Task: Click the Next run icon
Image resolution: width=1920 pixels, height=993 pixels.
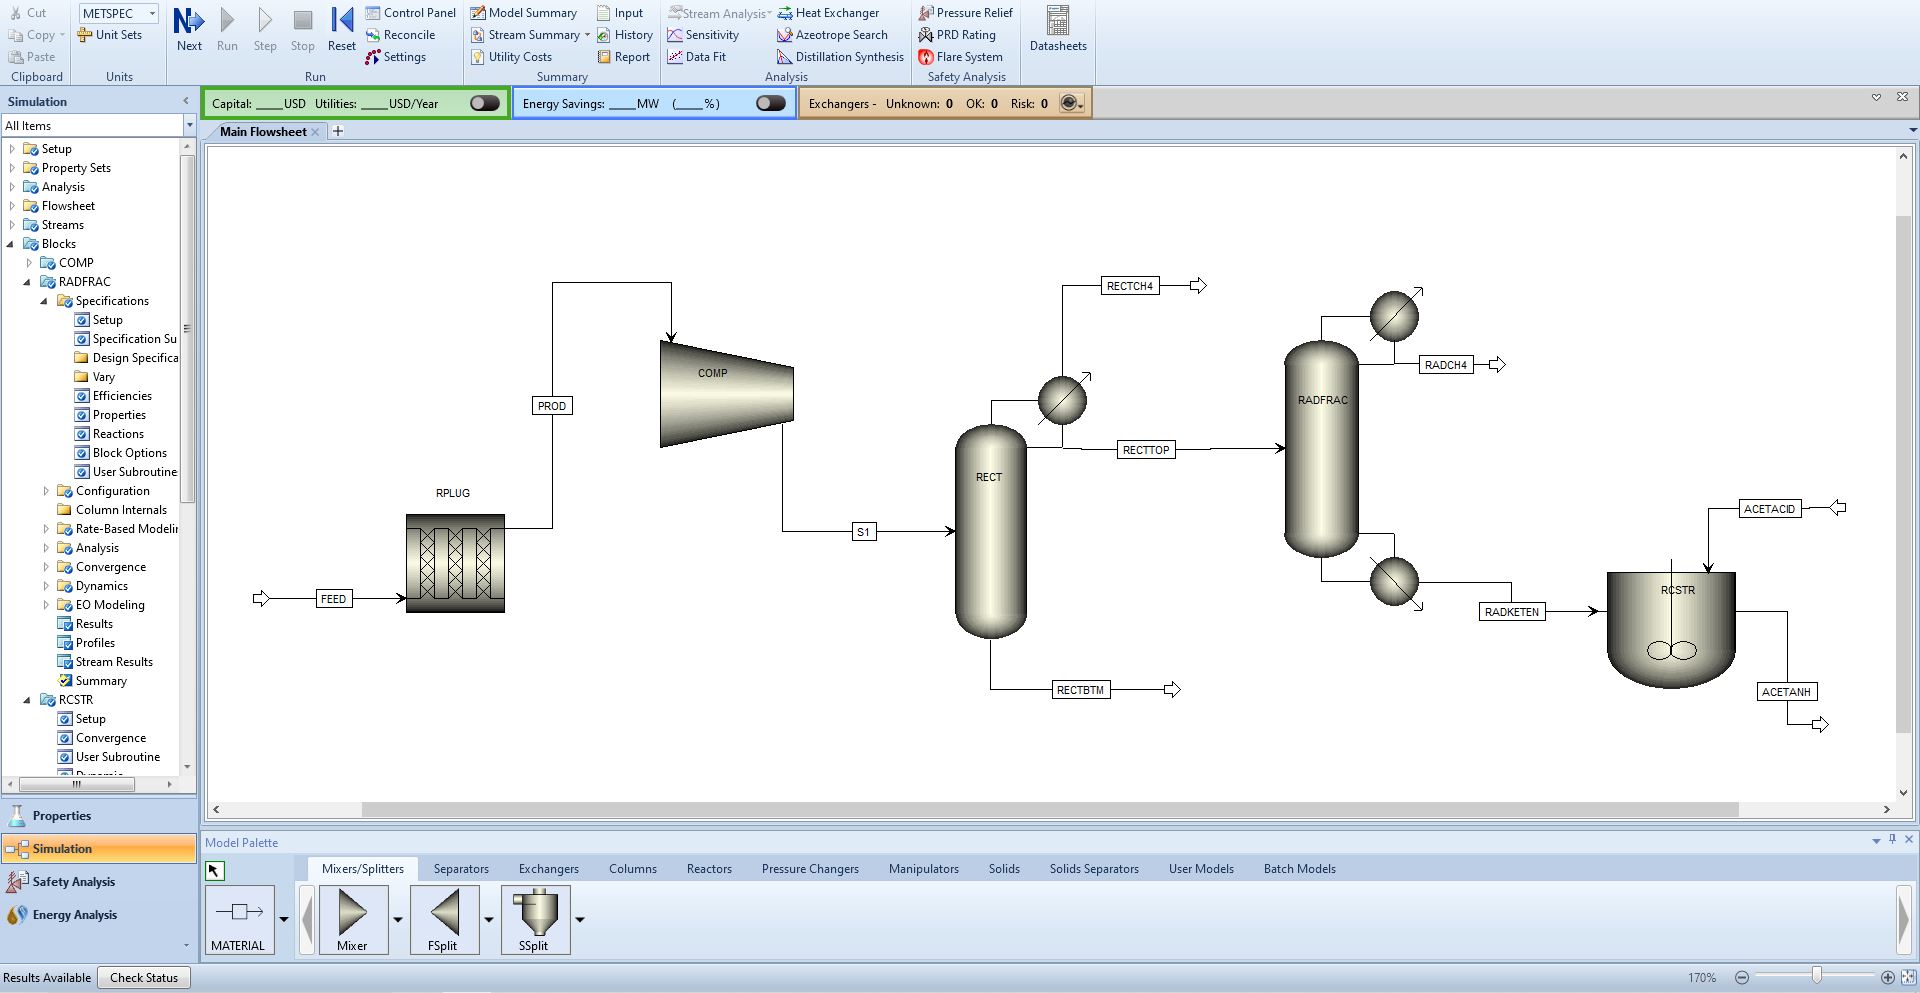Action: coord(189,21)
